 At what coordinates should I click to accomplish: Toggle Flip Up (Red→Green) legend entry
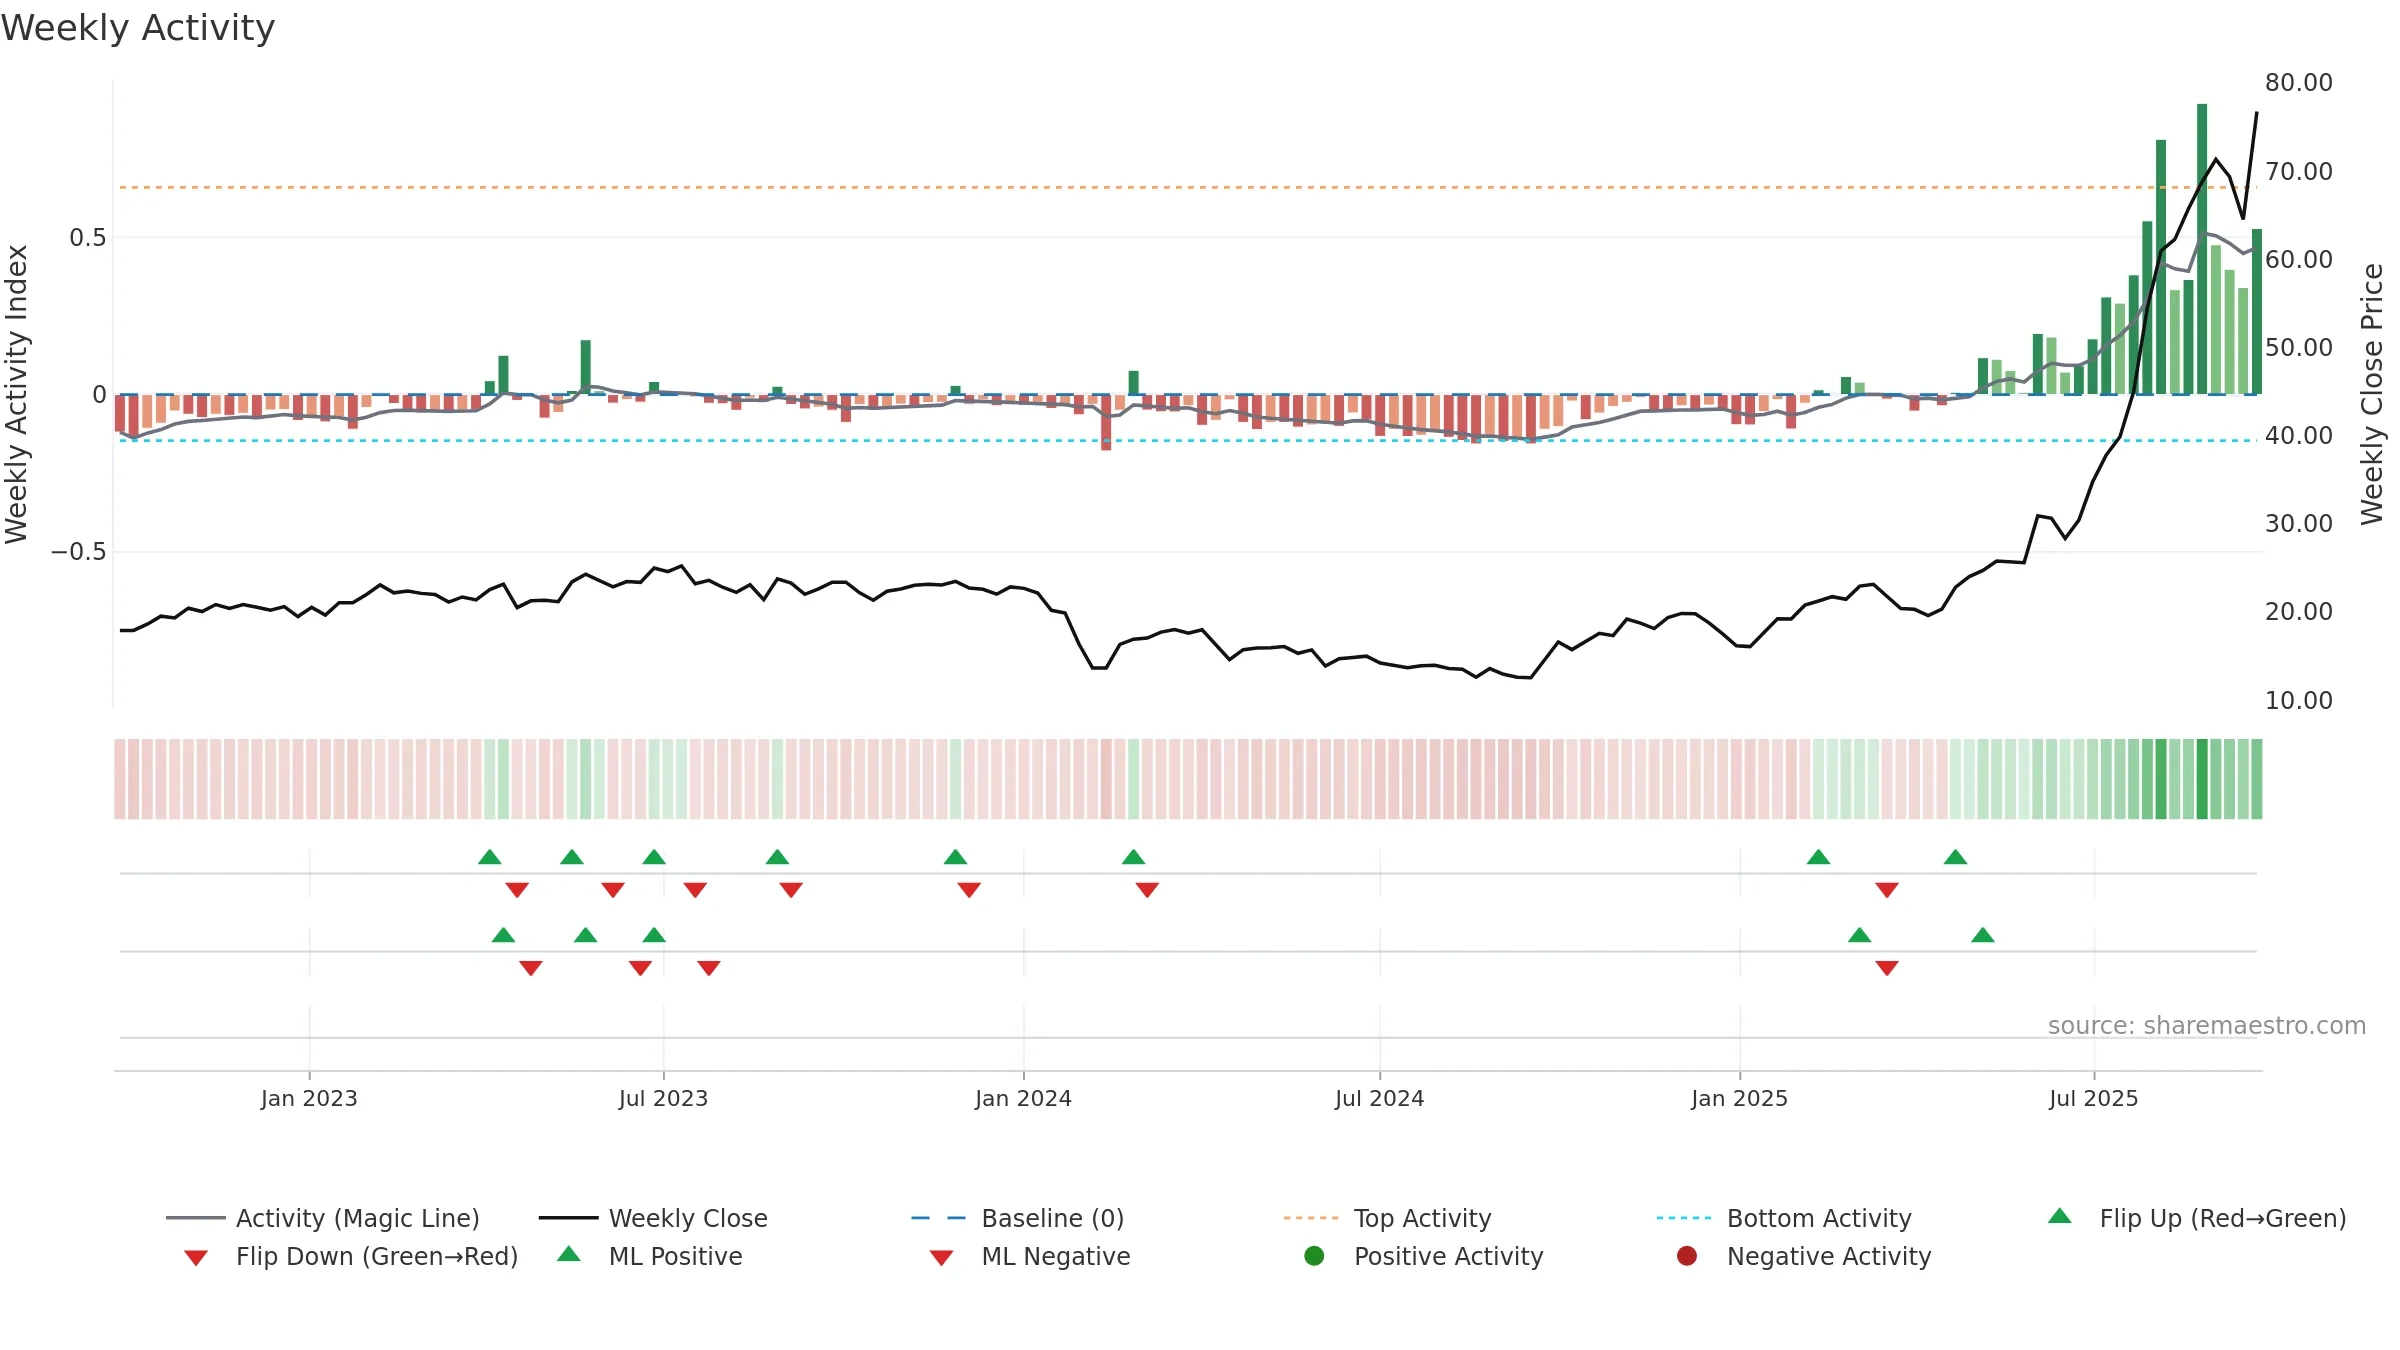(x=2197, y=1218)
